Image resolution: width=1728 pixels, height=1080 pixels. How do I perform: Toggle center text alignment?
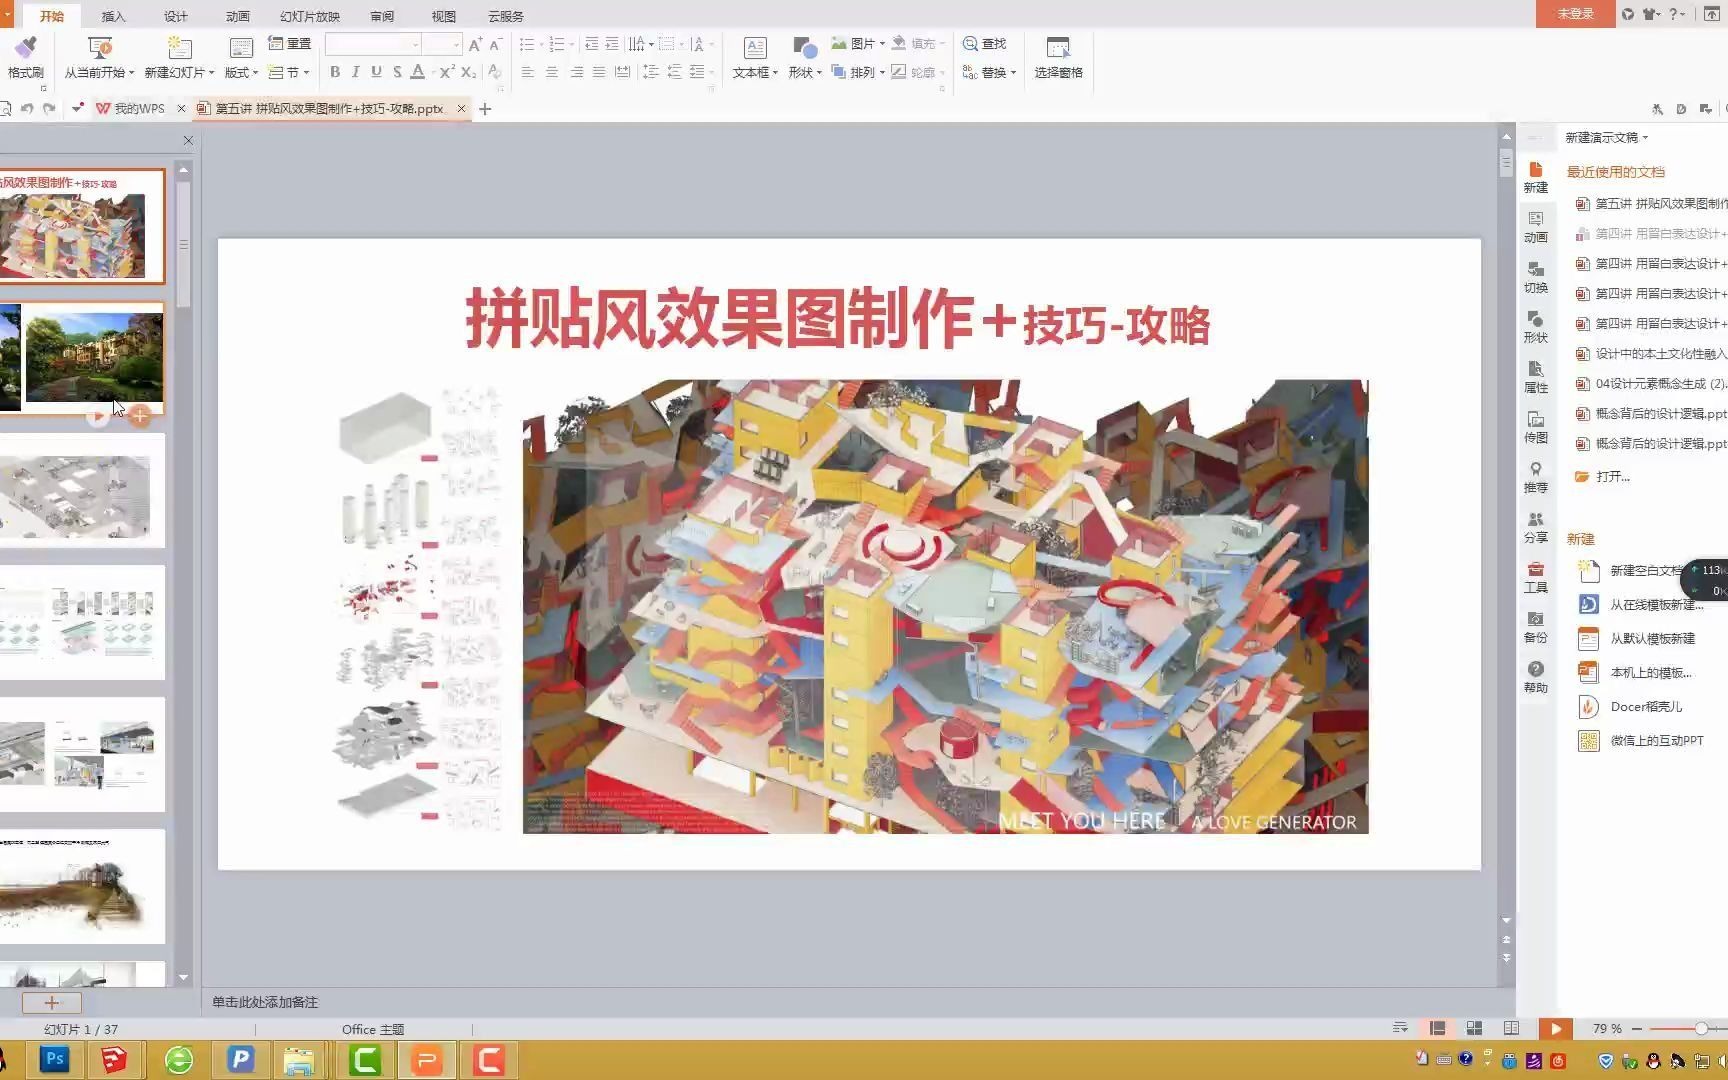click(551, 72)
